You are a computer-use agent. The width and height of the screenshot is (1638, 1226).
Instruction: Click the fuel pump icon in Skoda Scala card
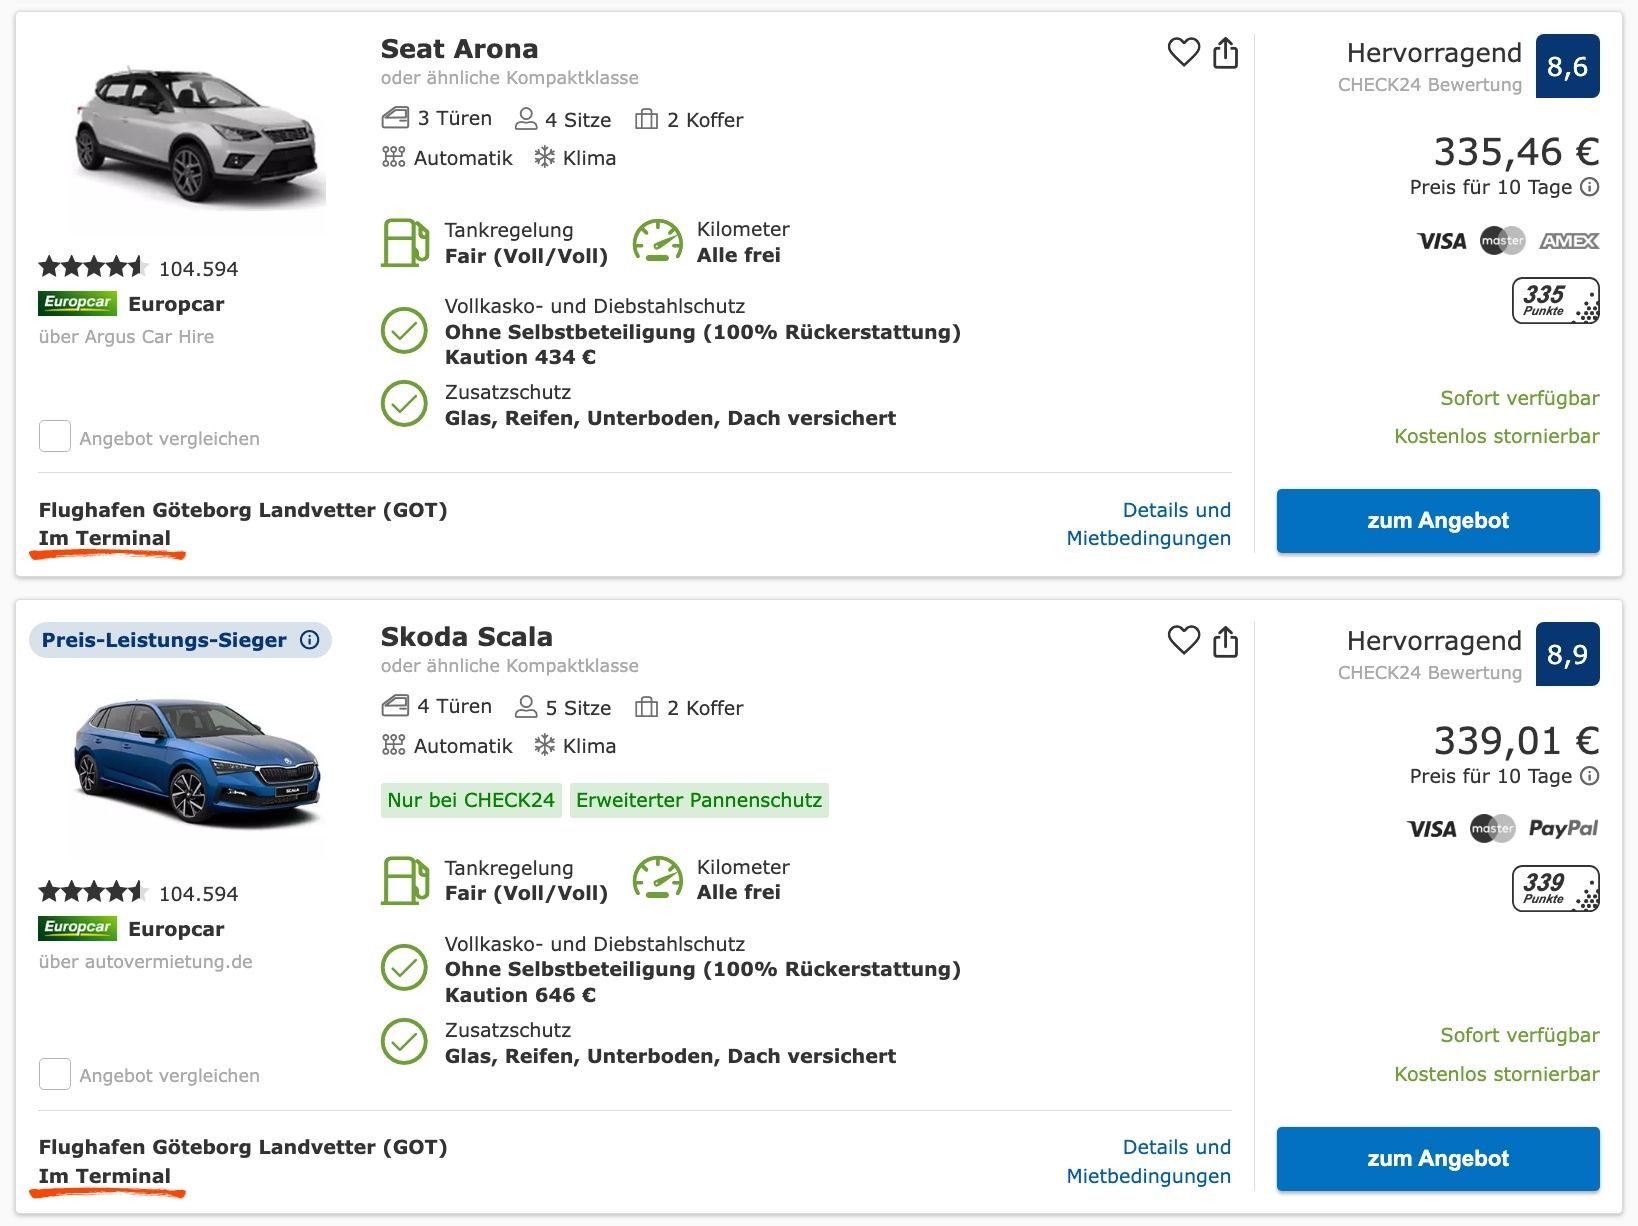coord(405,880)
